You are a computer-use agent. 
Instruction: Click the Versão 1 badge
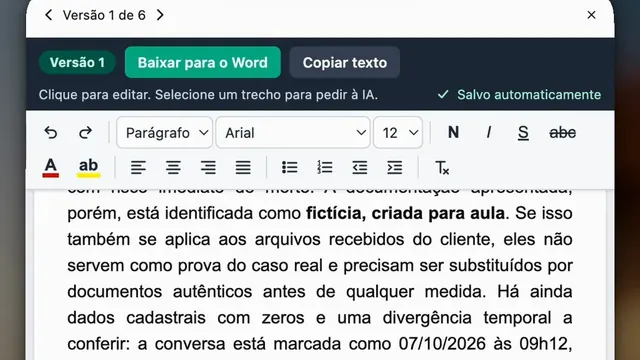point(77,62)
